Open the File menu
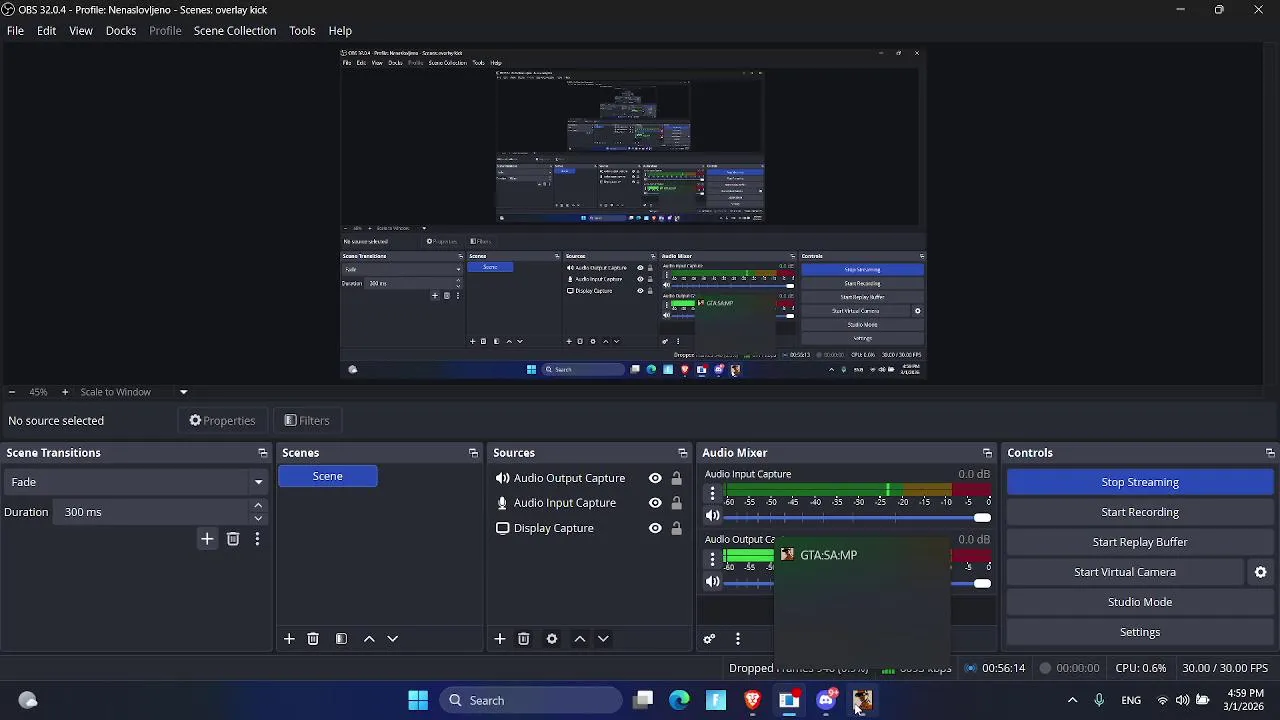This screenshot has width=1280, height=720. point(15,31)
